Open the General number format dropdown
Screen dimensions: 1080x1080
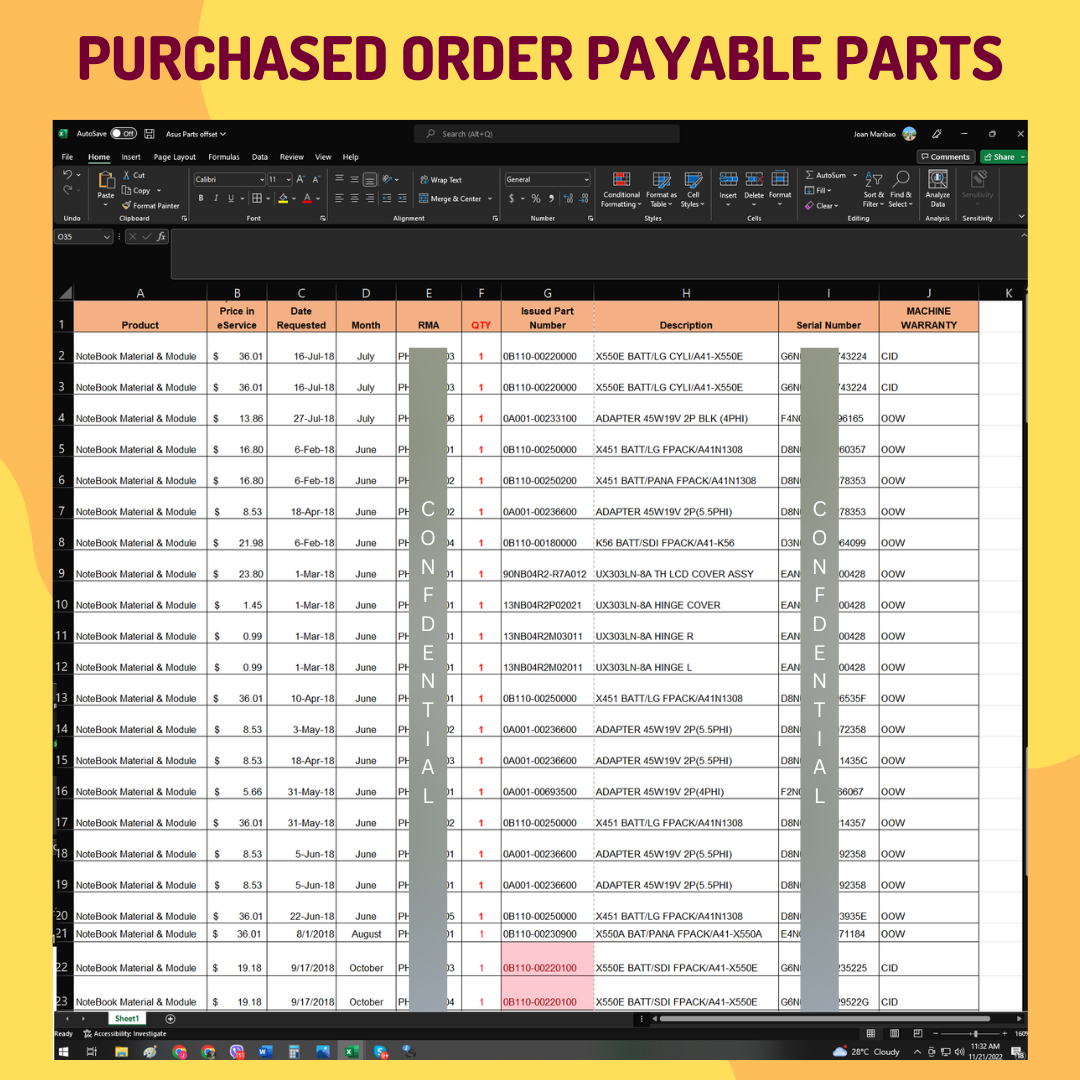pyautogui.click(x=586, y=180)
